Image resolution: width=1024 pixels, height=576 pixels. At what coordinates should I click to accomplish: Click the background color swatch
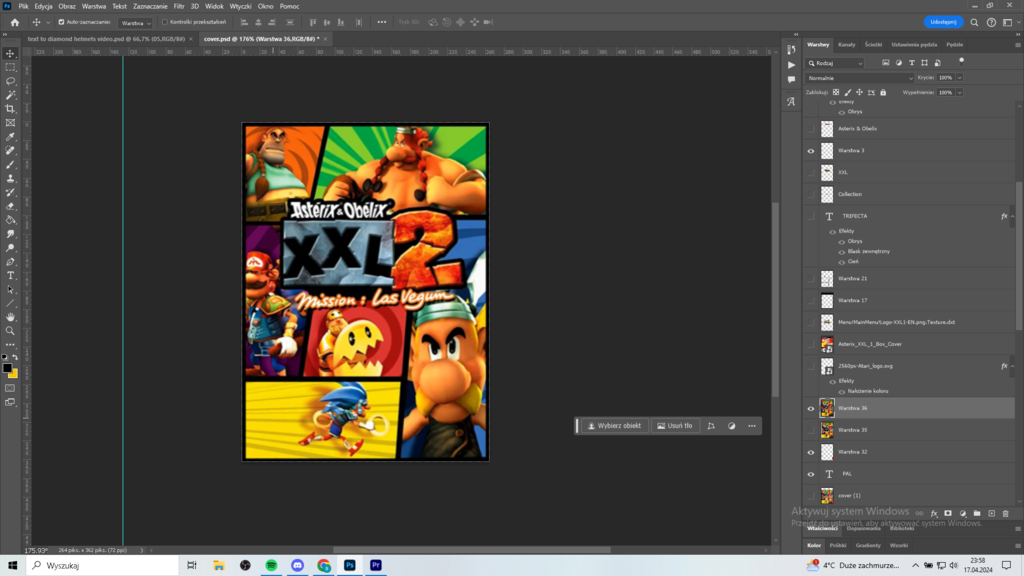point(14,374)
